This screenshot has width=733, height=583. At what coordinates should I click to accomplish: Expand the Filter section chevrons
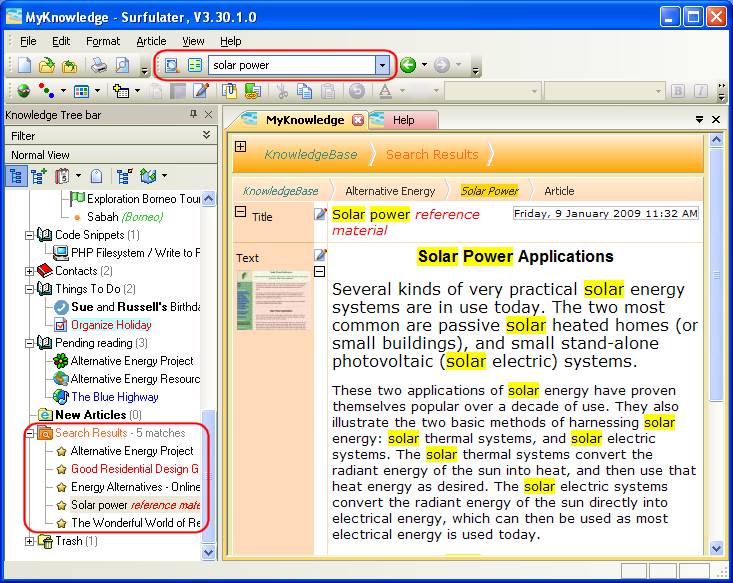[x=206, y=135]
